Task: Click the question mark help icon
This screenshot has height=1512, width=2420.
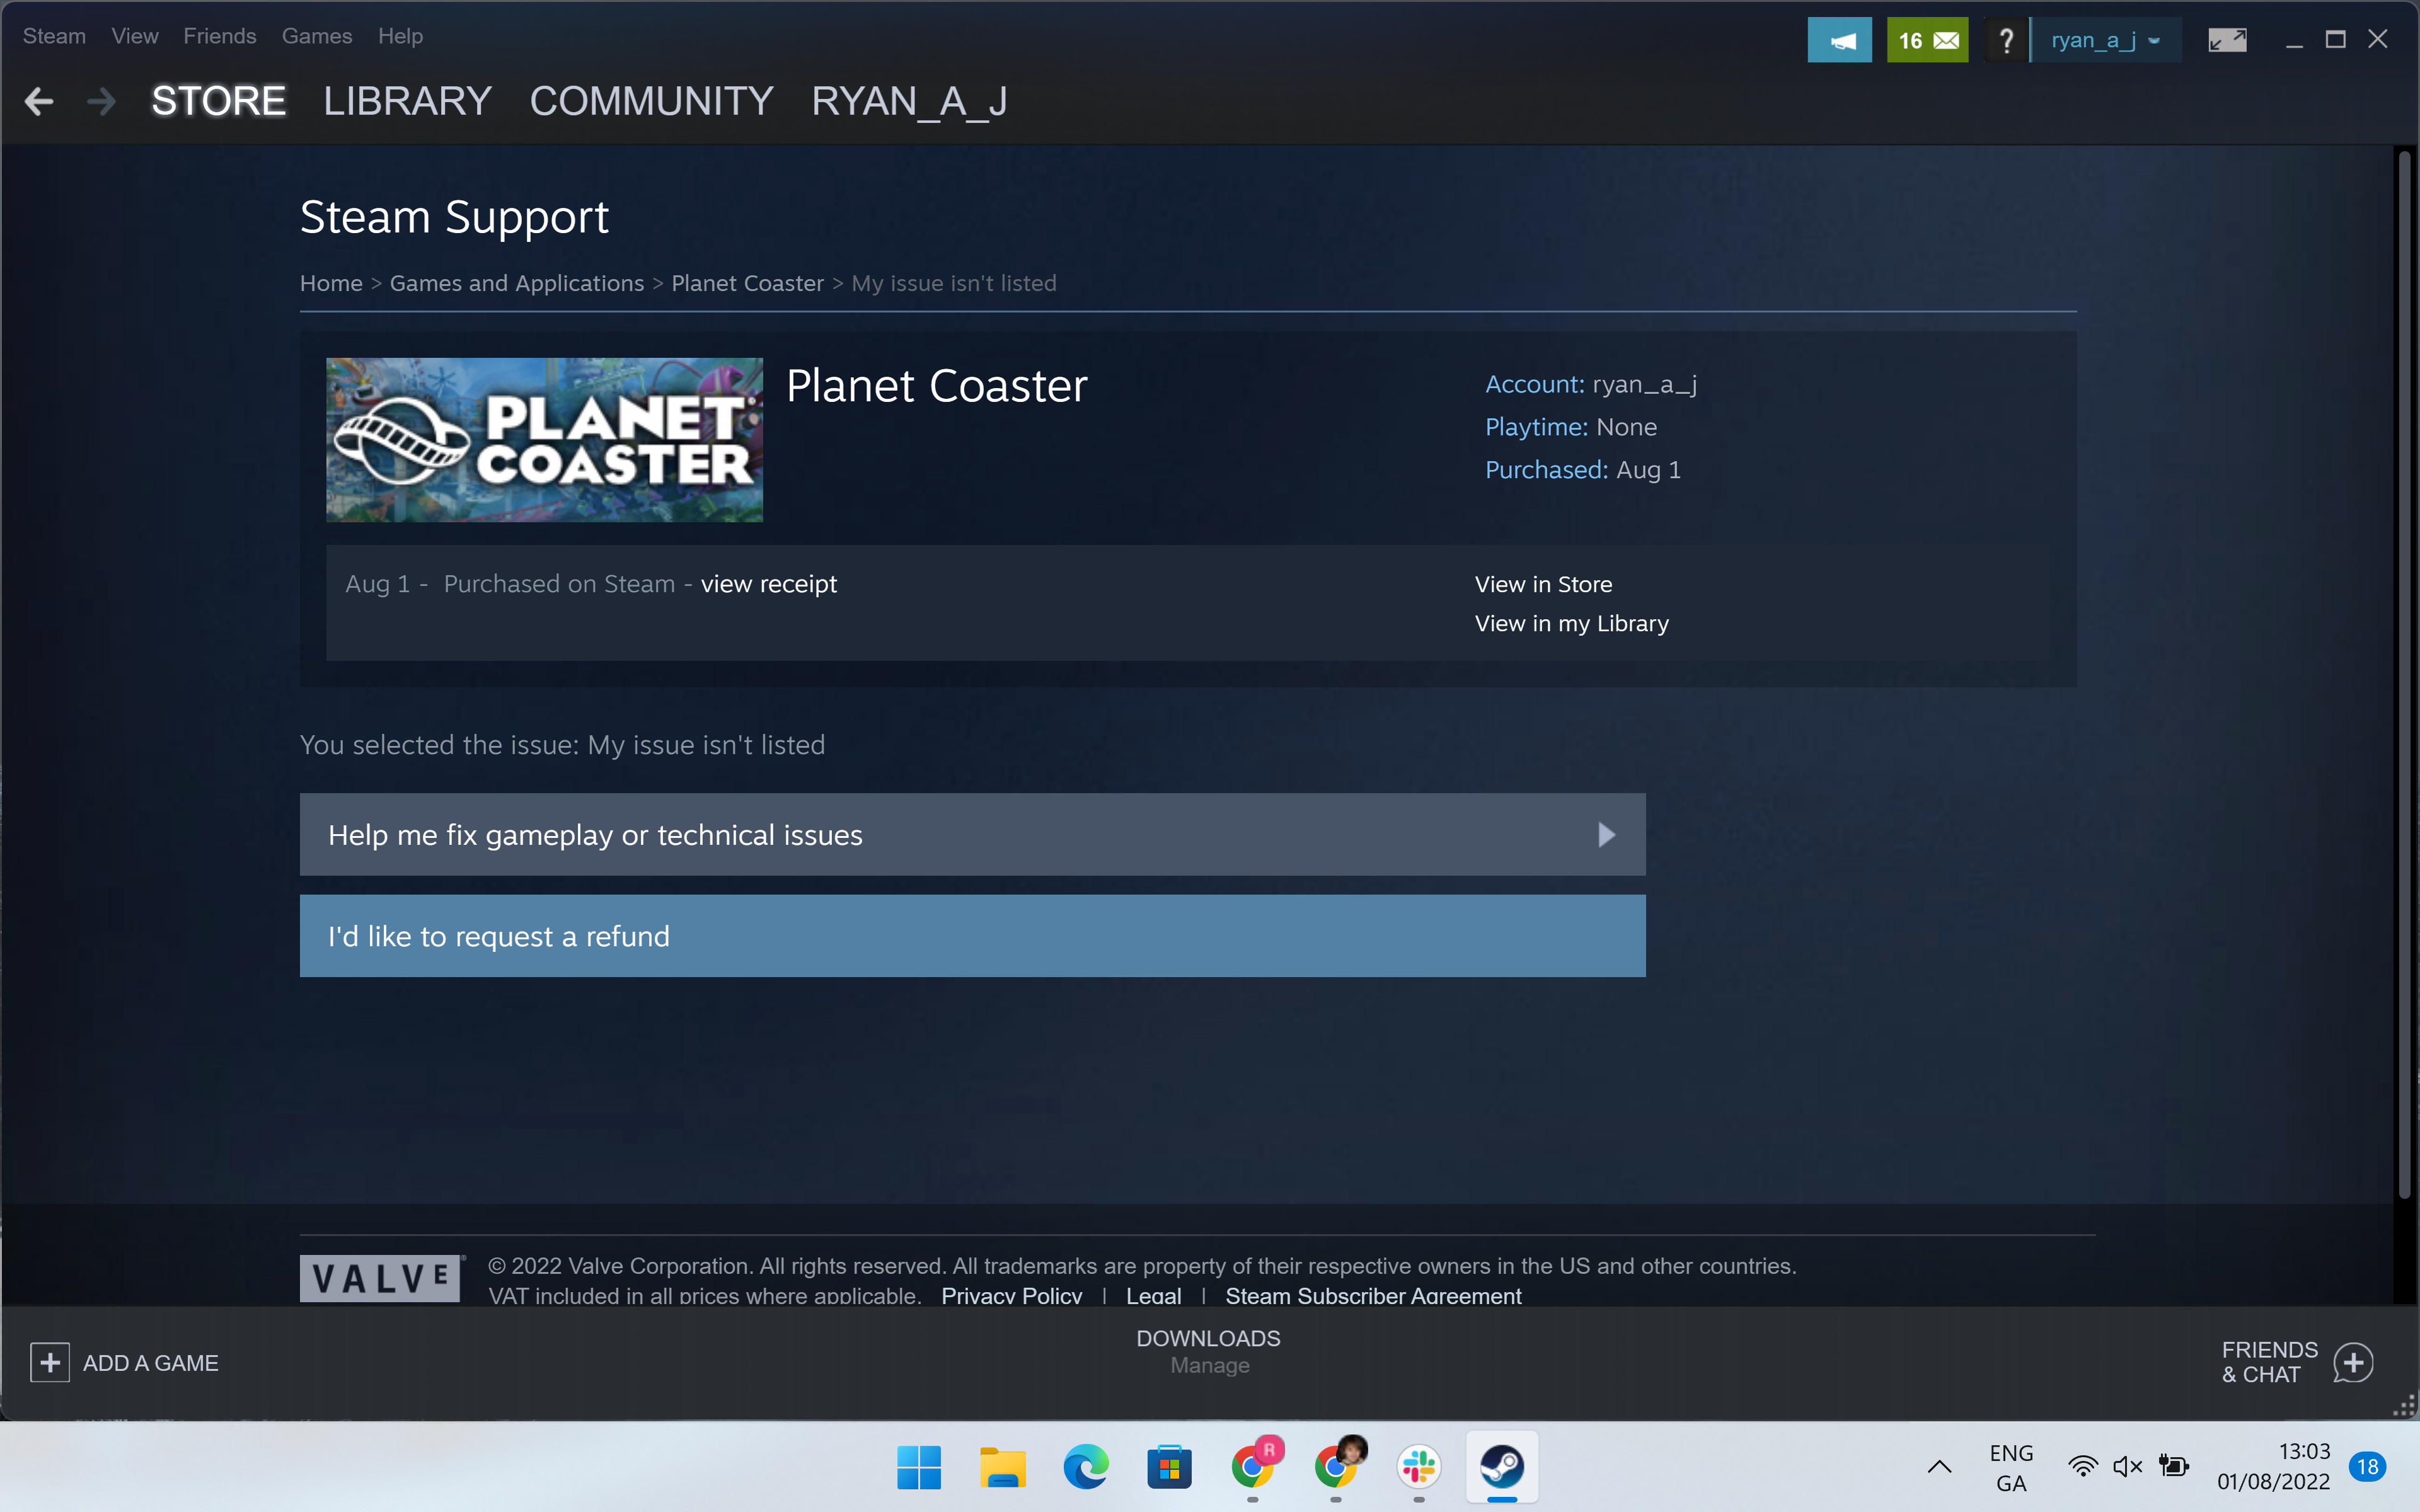Action: pyautogui.click(x=2005, y=40)
